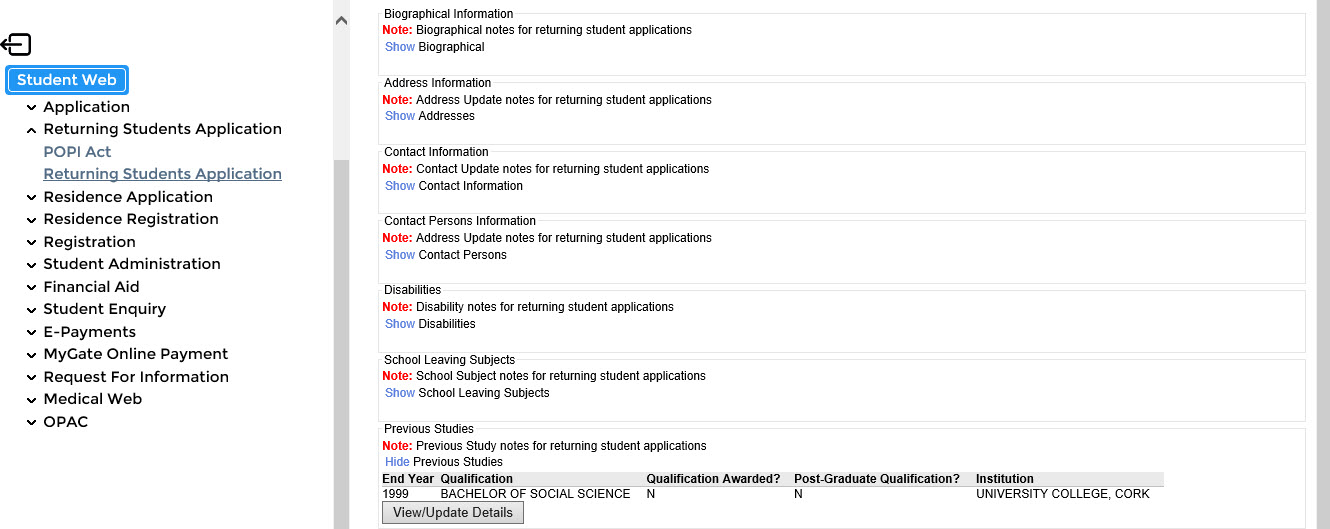Show the Addresses section

(400, 116)
